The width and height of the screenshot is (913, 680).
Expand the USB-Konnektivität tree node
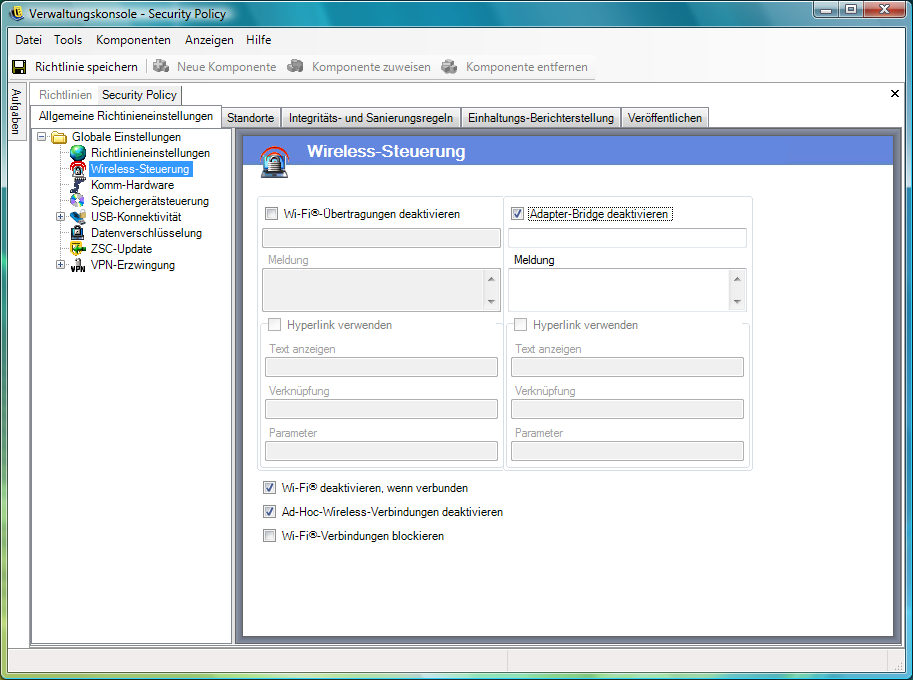(61, 217)
